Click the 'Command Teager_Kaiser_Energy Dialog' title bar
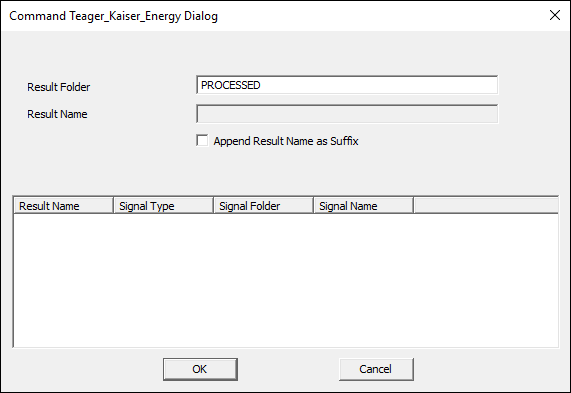 click(x=113, y=16)
